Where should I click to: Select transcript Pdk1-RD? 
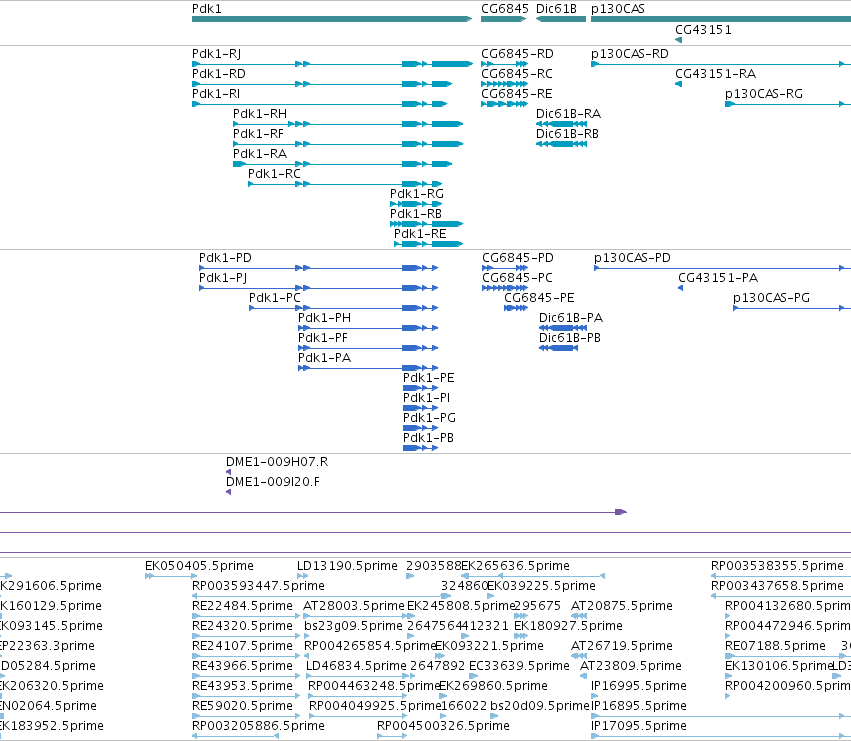pos(322,84)
